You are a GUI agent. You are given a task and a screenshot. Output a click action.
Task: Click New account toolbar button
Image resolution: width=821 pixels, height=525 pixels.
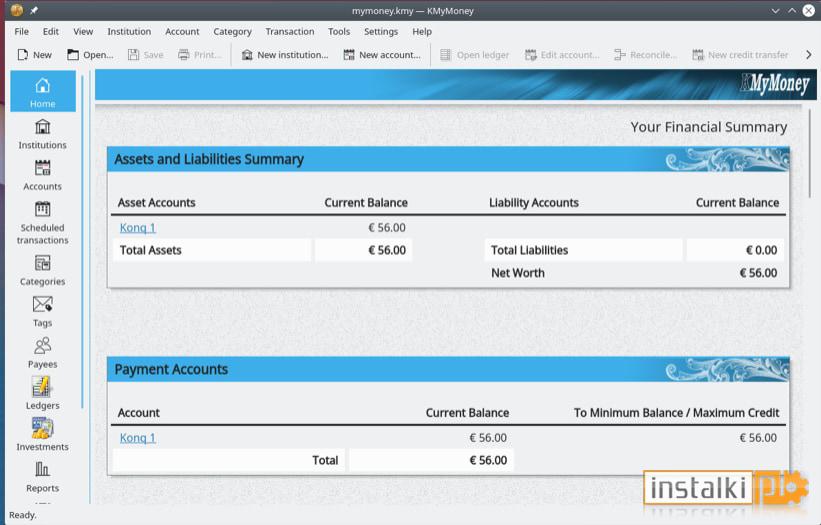382,54
